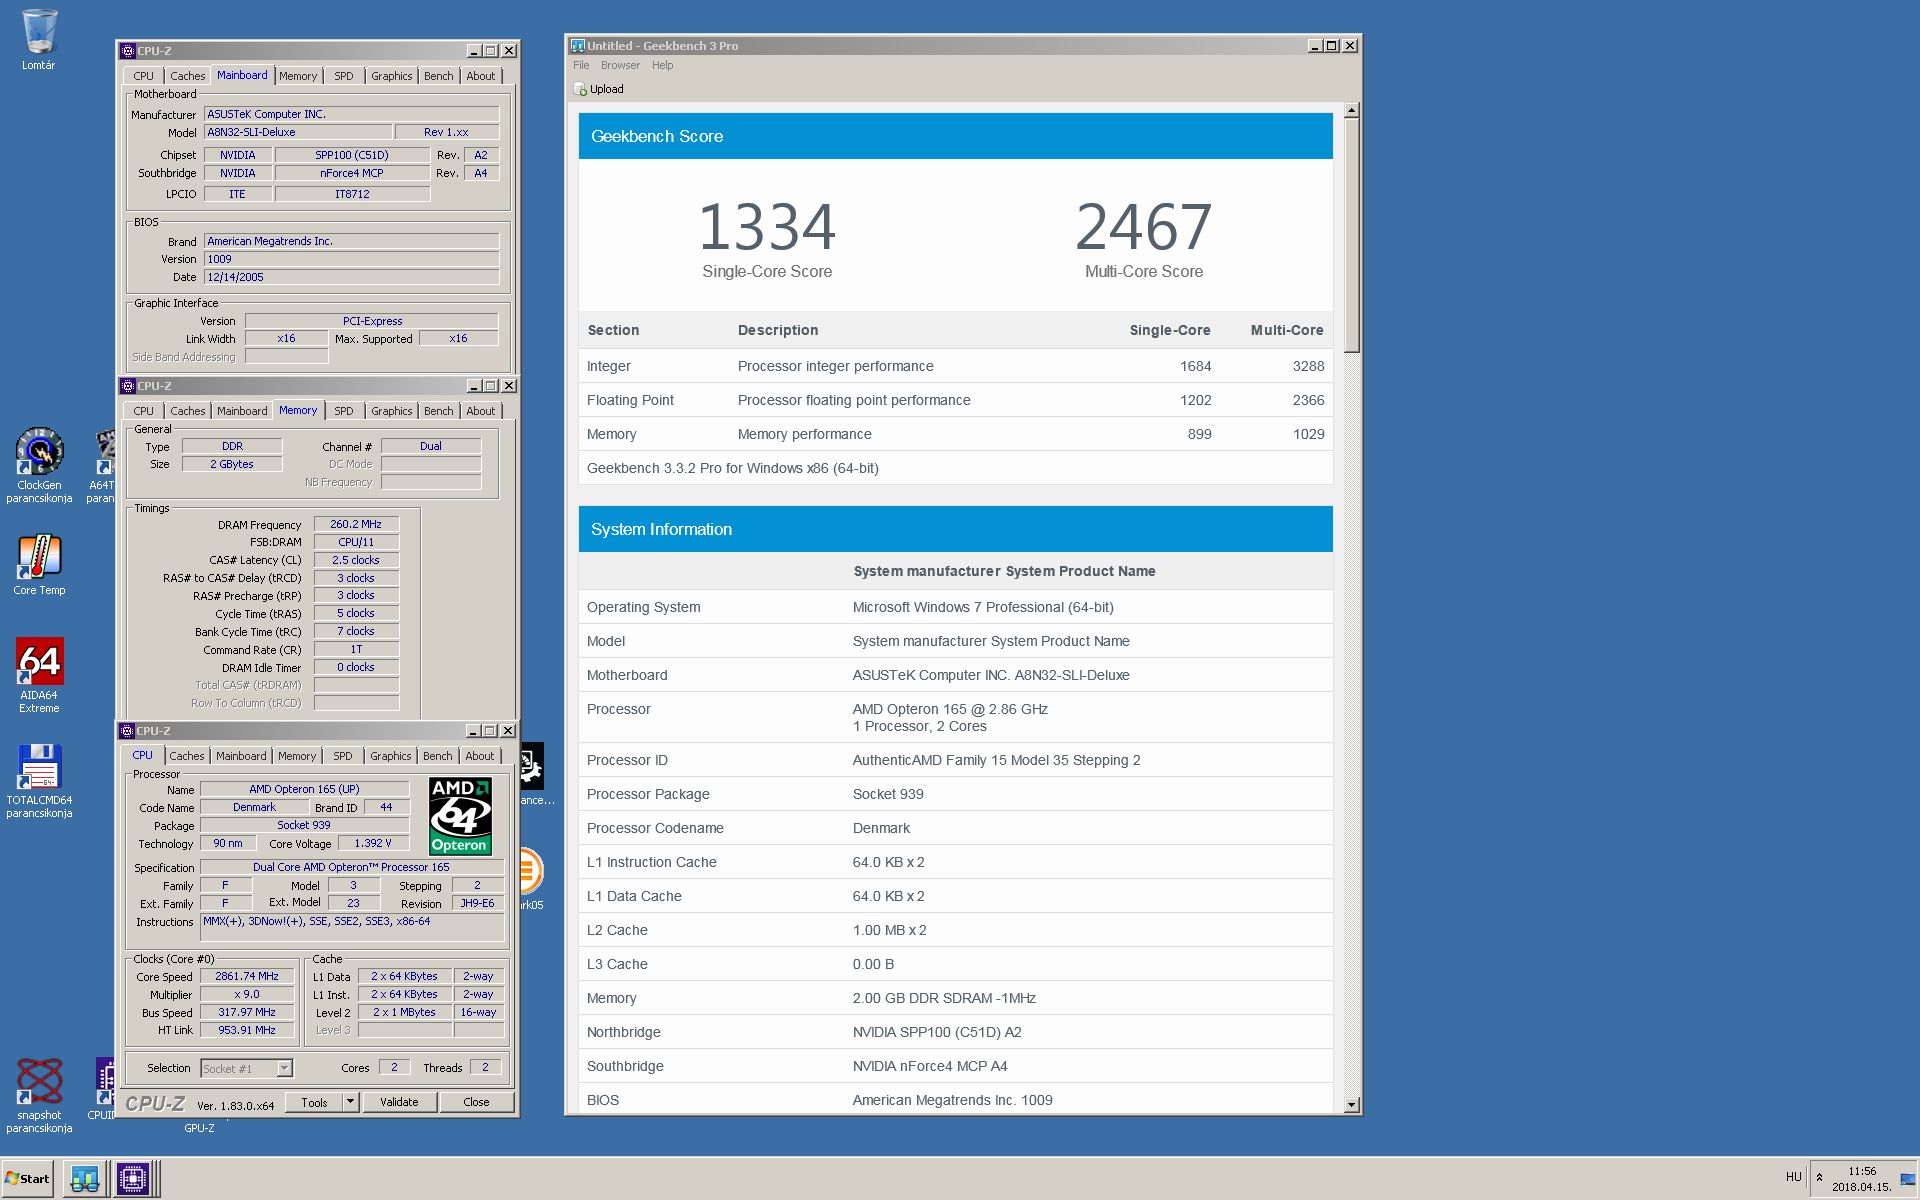Show hidden tray icons arrow

click(1819, 1177)
